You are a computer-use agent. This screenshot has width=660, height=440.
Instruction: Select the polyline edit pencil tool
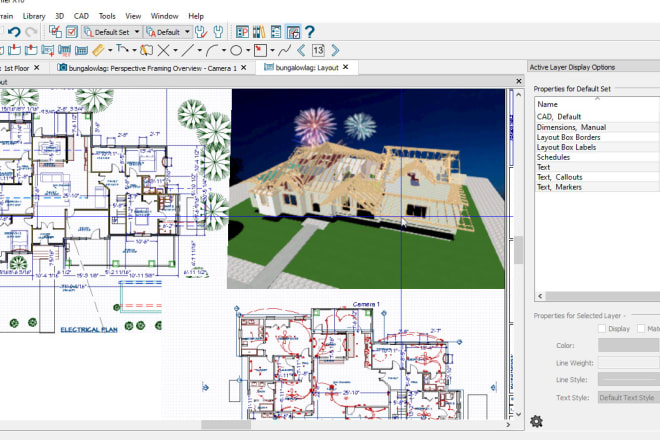146,51
